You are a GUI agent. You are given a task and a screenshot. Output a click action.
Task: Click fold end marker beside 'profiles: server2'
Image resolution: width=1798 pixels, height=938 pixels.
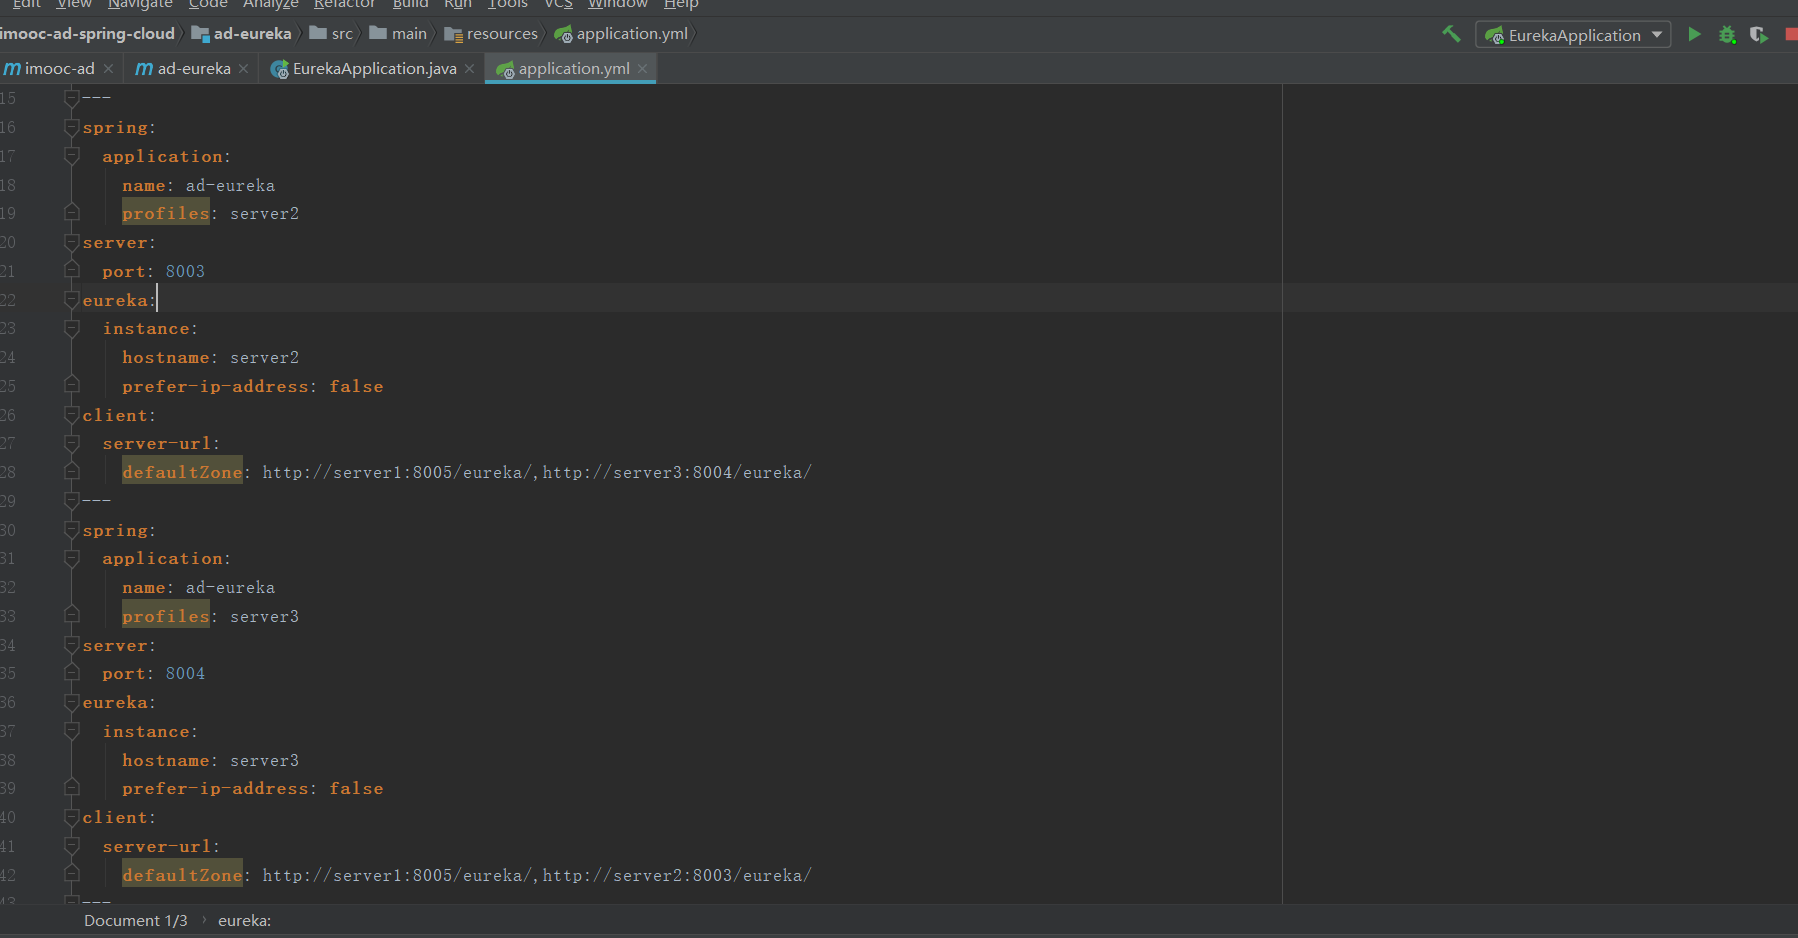(x=72, y=214)
